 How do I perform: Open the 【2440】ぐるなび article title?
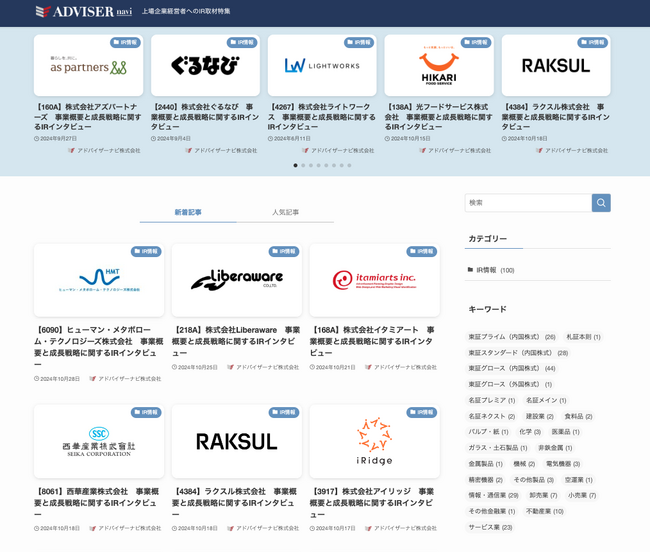click(x=205, y=117)
